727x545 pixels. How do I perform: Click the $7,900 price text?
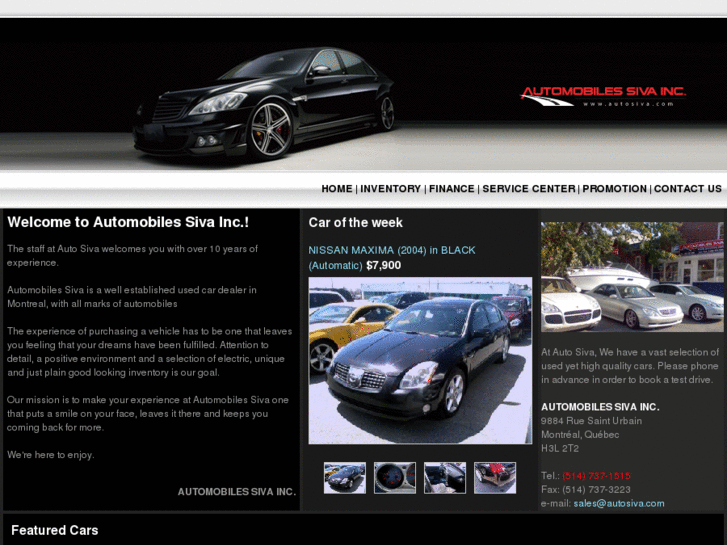[x=383, y=265]
